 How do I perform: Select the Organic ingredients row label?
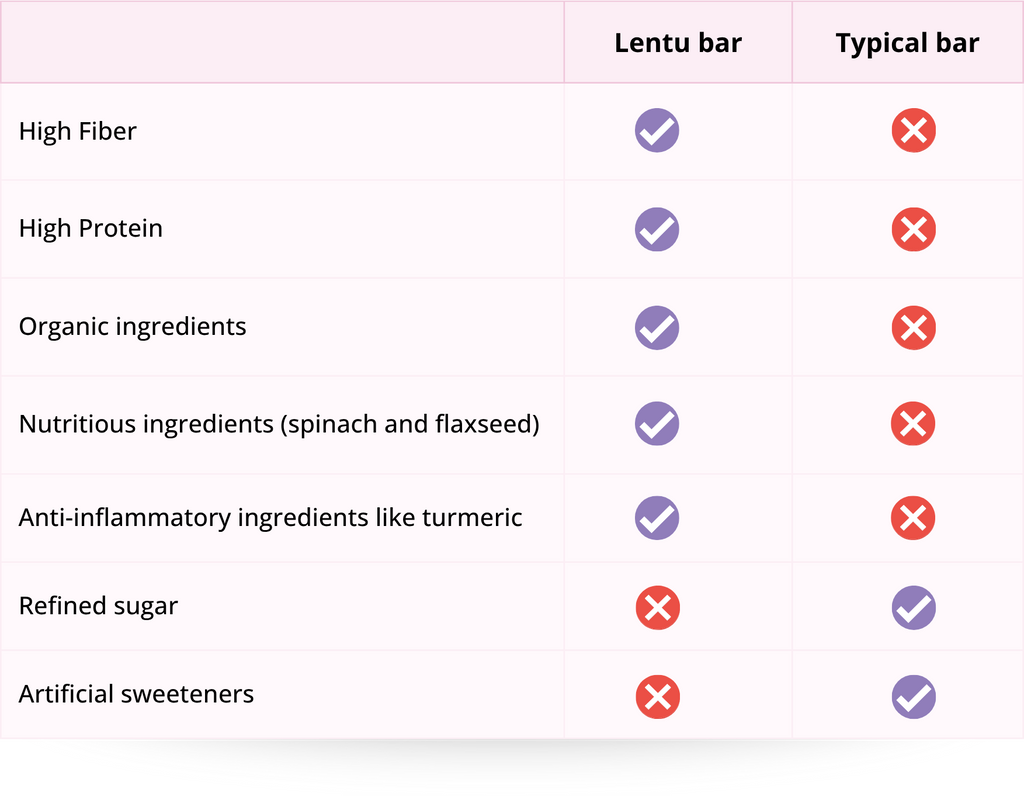click(x=132, y=327)
